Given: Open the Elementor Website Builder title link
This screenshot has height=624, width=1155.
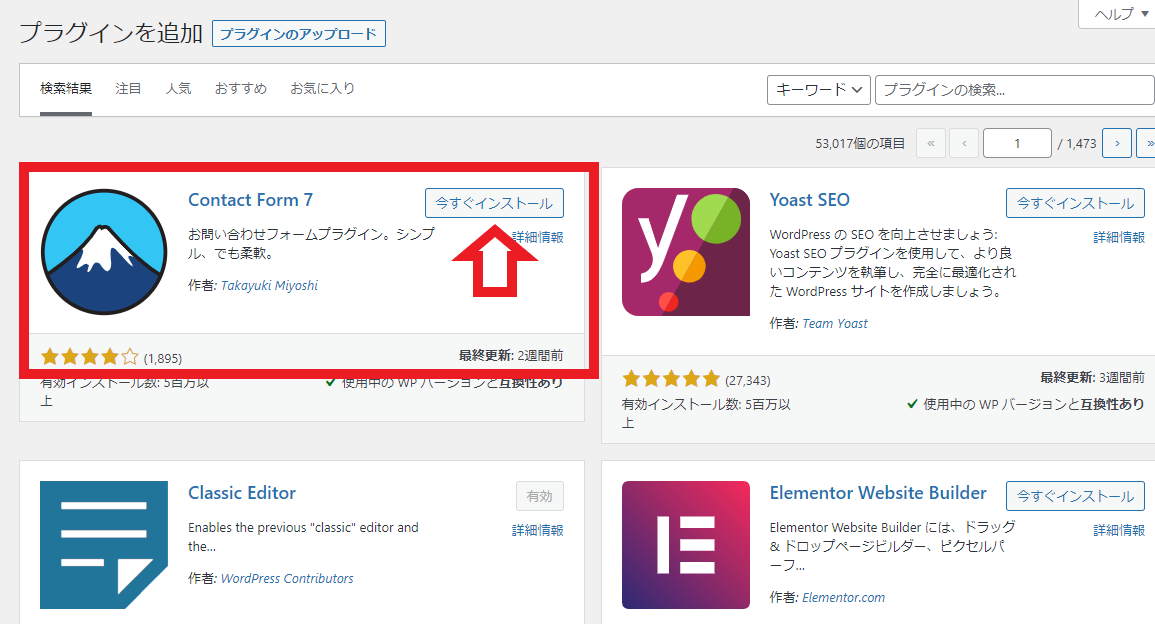Looking at the screenshot, I should tap(878, 493).
